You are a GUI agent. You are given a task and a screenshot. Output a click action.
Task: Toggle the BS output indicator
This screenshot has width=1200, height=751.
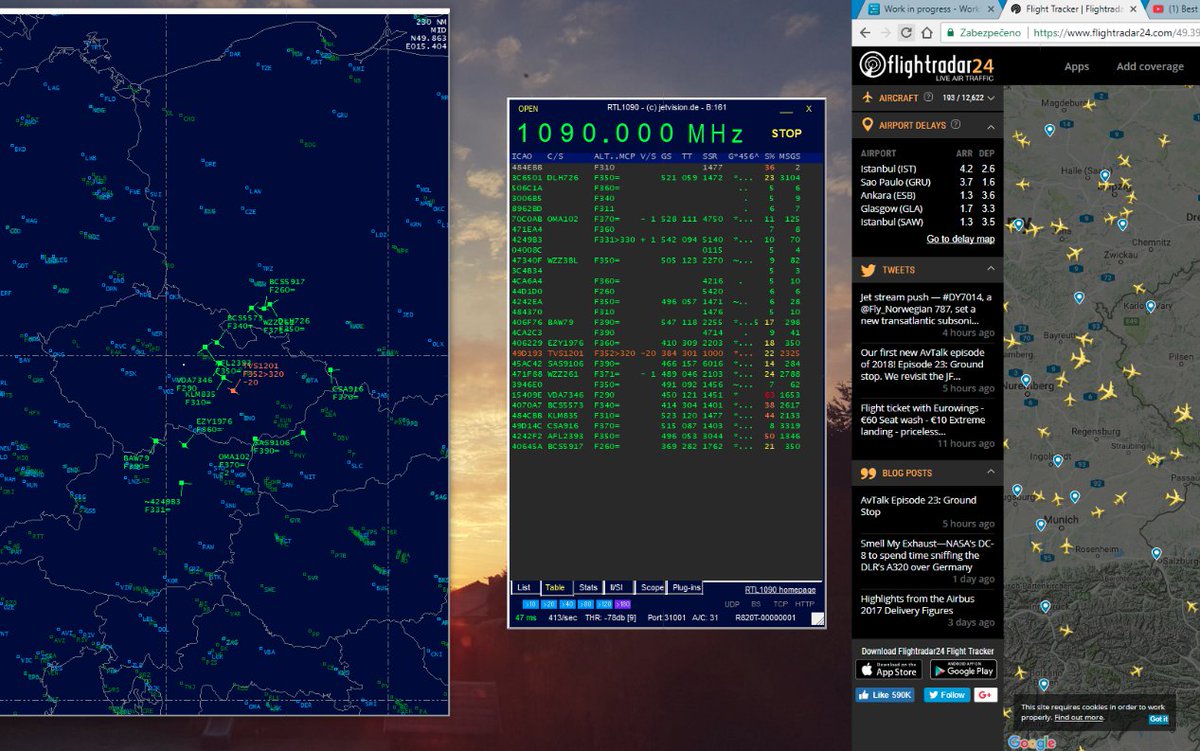point(756,604)
